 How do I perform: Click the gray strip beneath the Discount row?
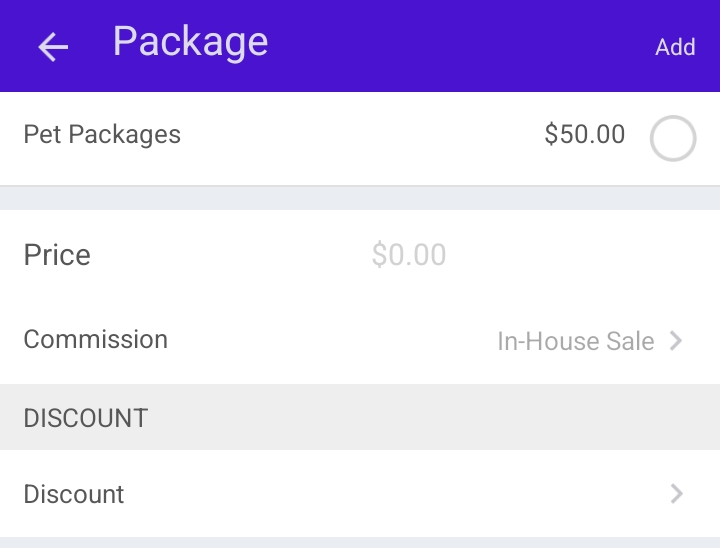tap(360, 542)
